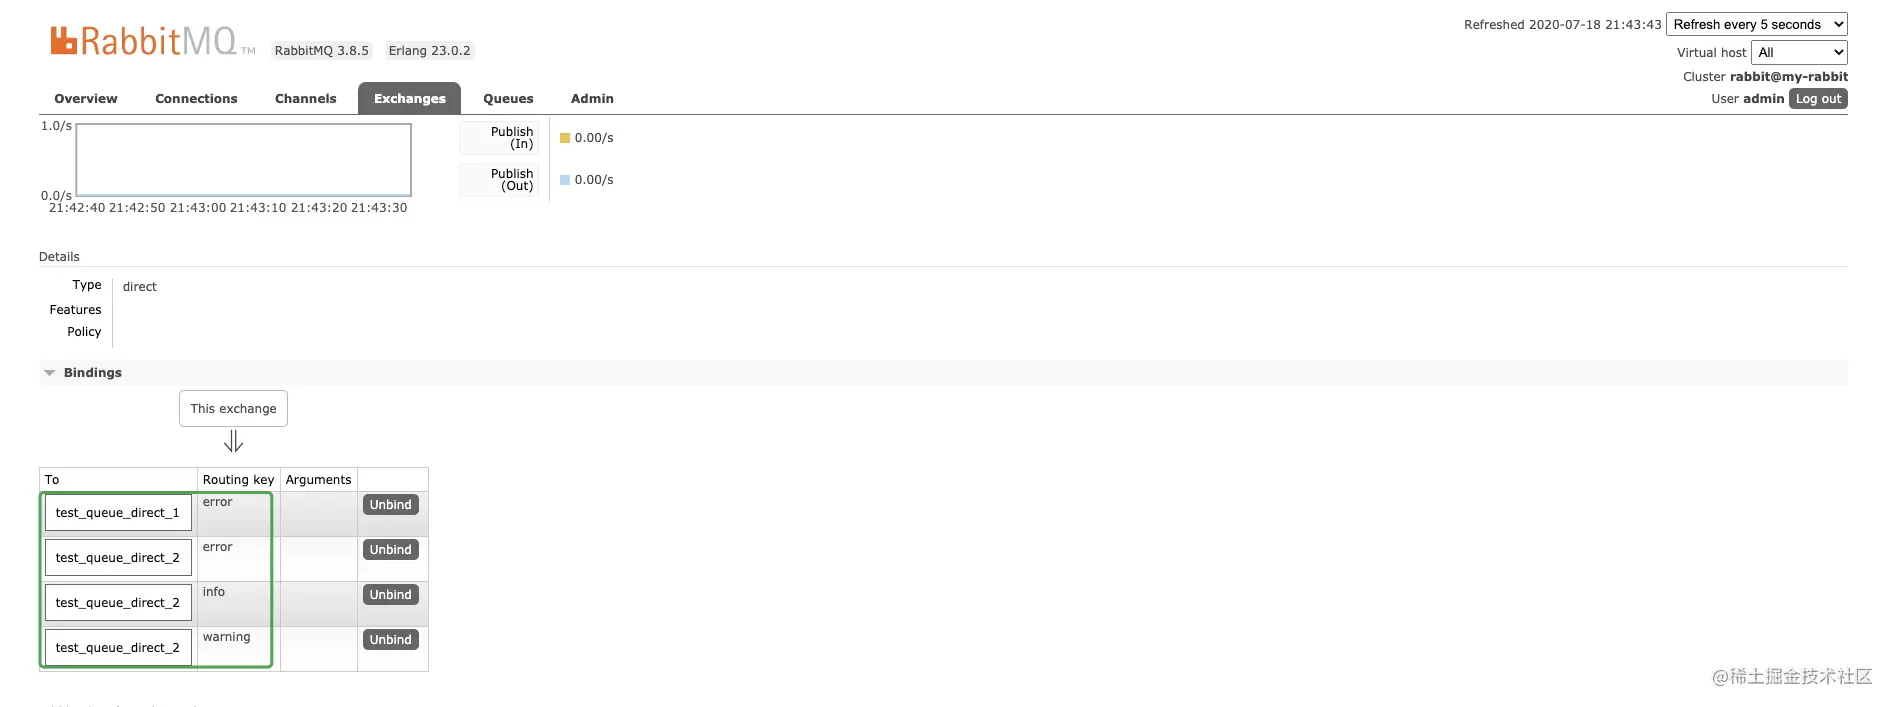Switch to the Admin tab
Viewport: 1893px width, 707px height.
592,99
